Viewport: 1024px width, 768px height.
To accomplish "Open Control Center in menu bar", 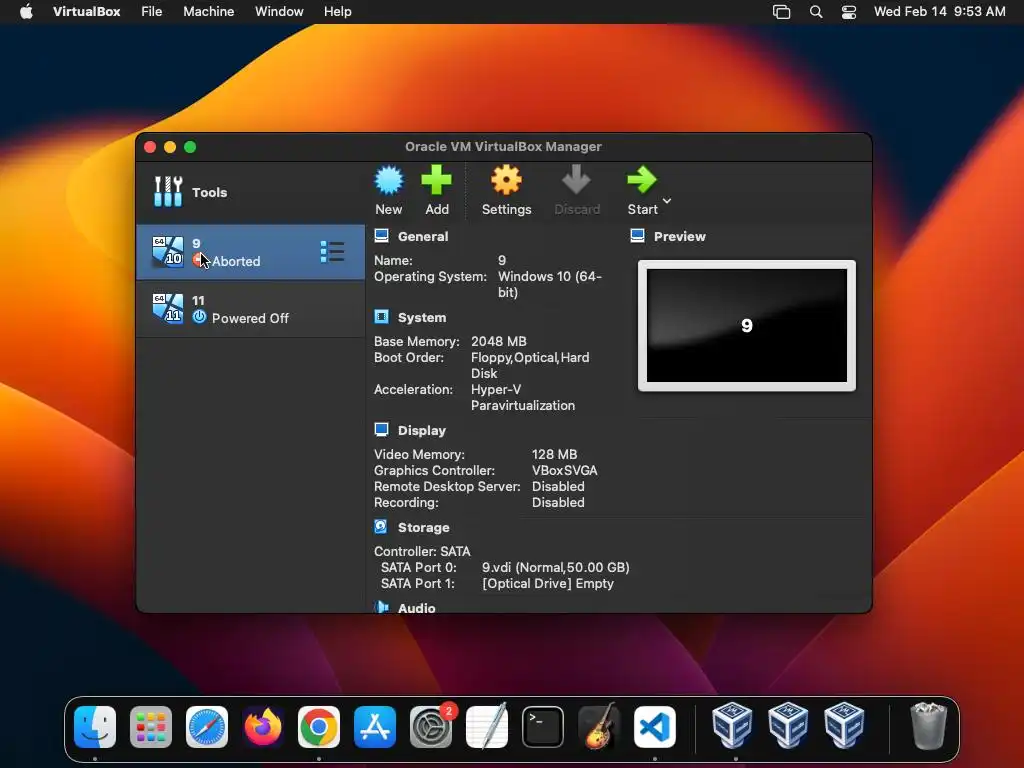I will coord(848,12).
